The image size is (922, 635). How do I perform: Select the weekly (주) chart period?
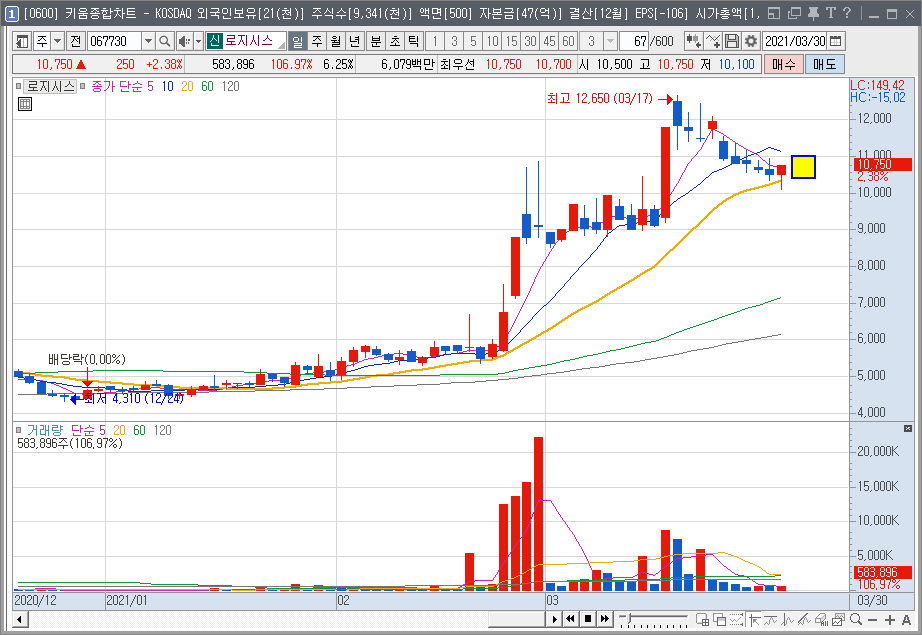(317, 41)
